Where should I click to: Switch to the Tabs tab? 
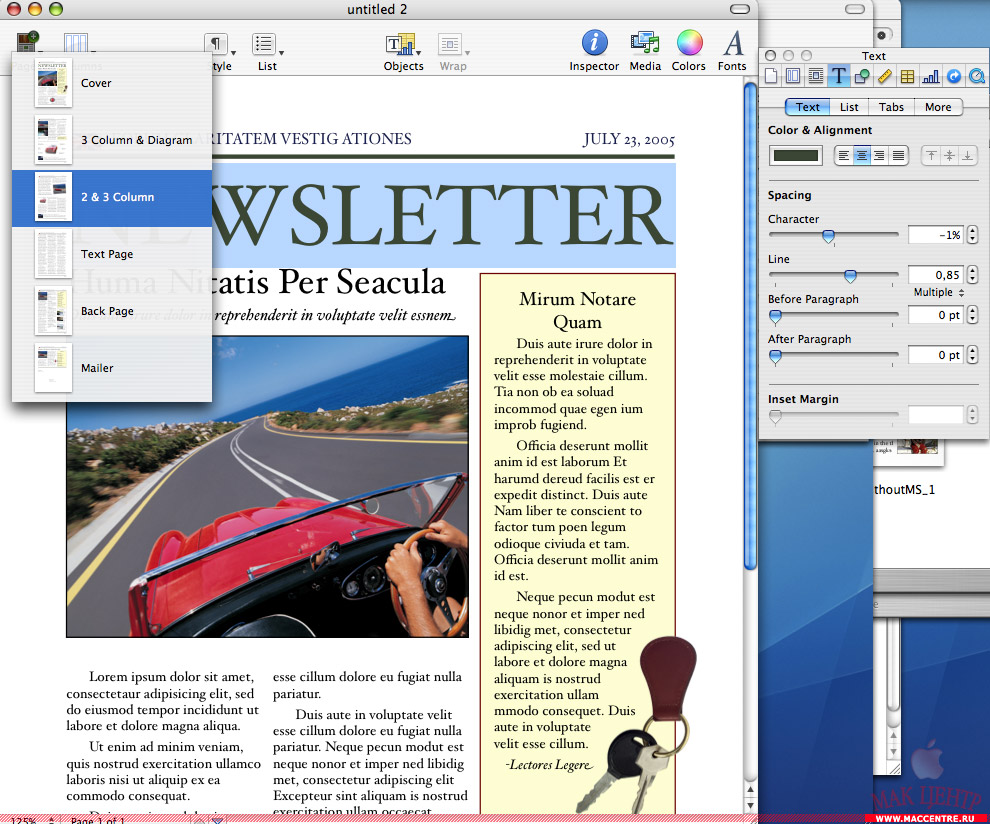[x=891, y=107]
